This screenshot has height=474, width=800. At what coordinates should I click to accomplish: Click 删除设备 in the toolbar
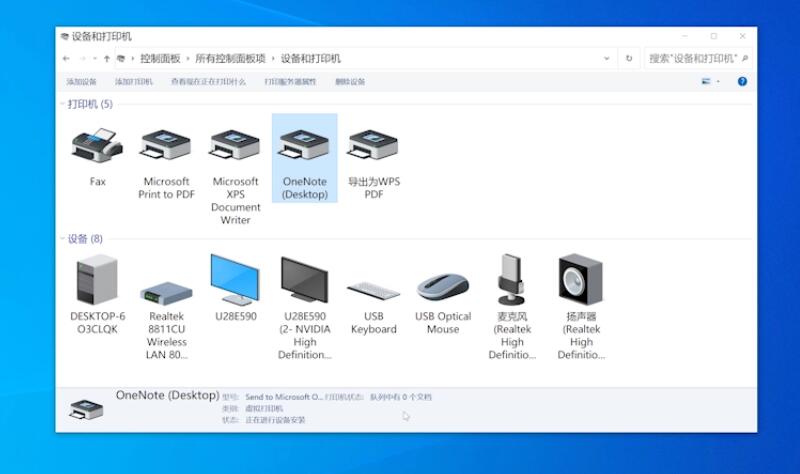(x=350, y=82)
